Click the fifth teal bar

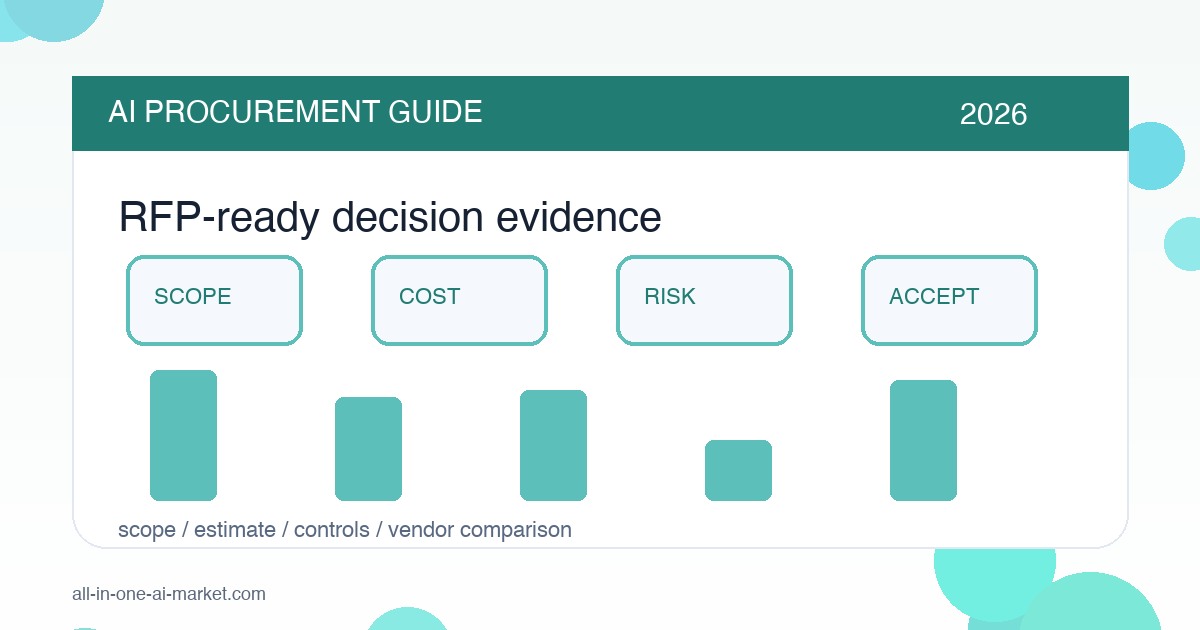(x=923, y=440)
